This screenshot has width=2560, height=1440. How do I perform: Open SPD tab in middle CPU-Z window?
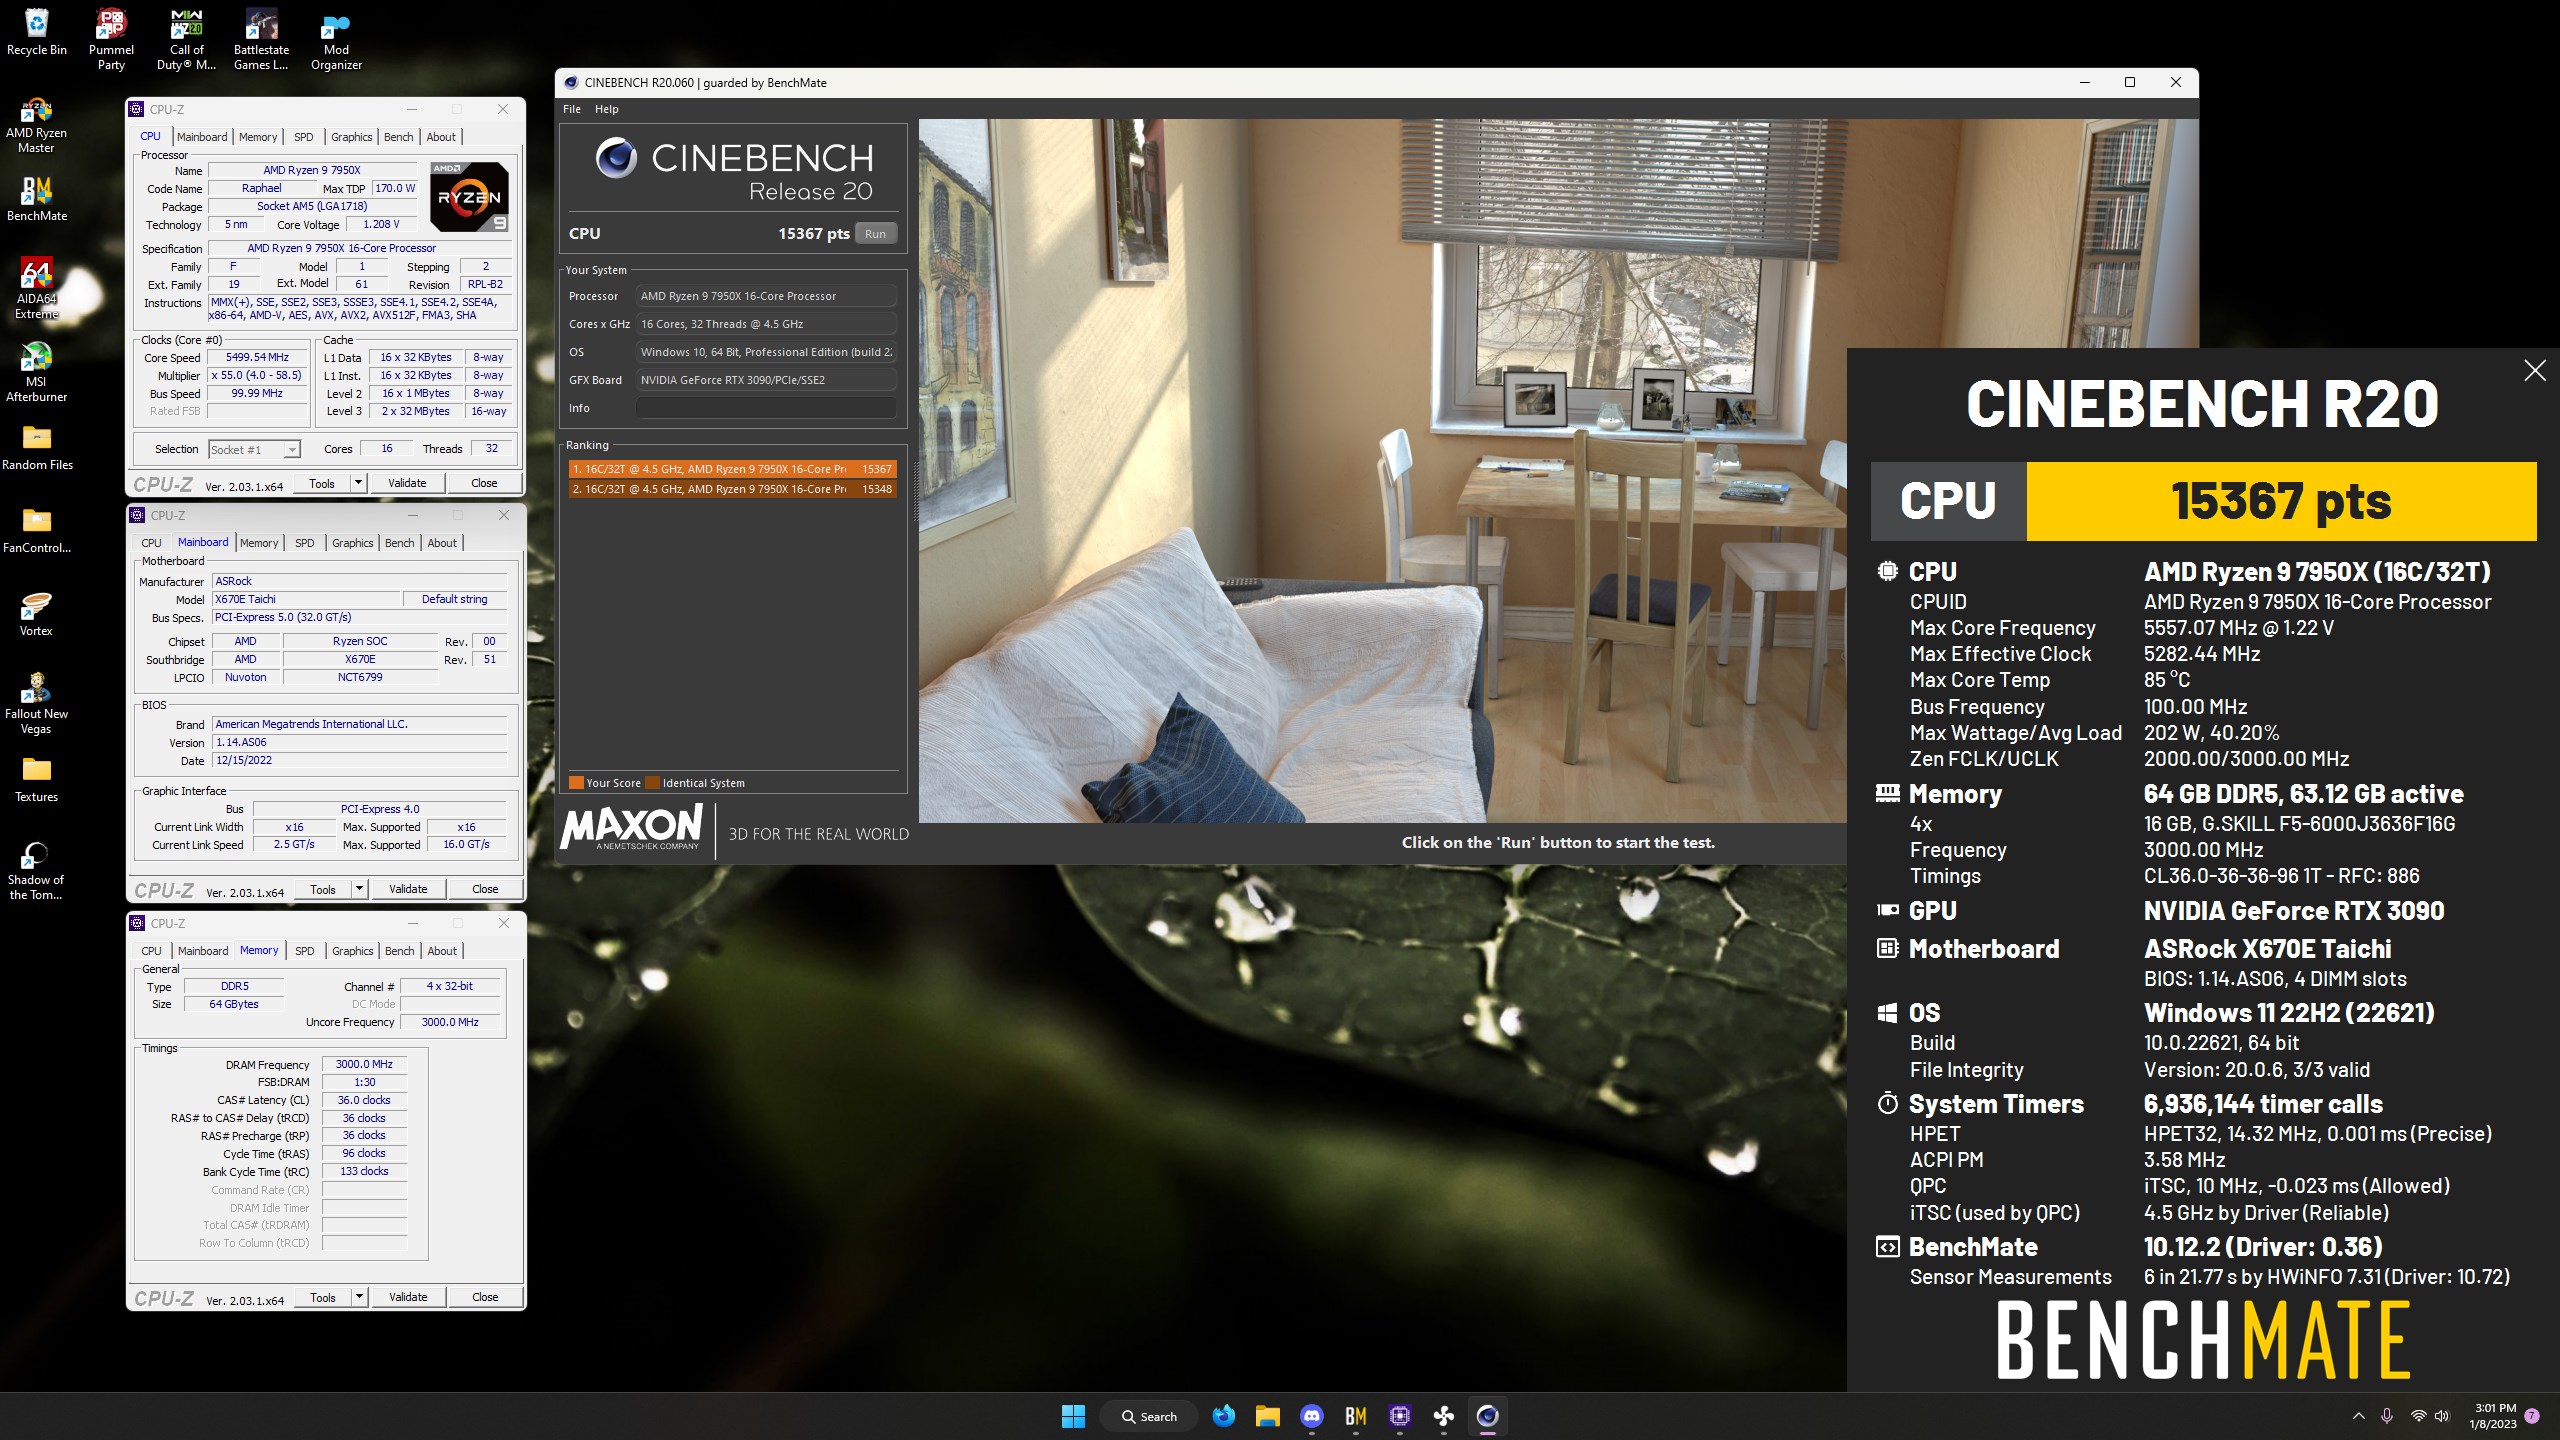[x=305, y=543]
